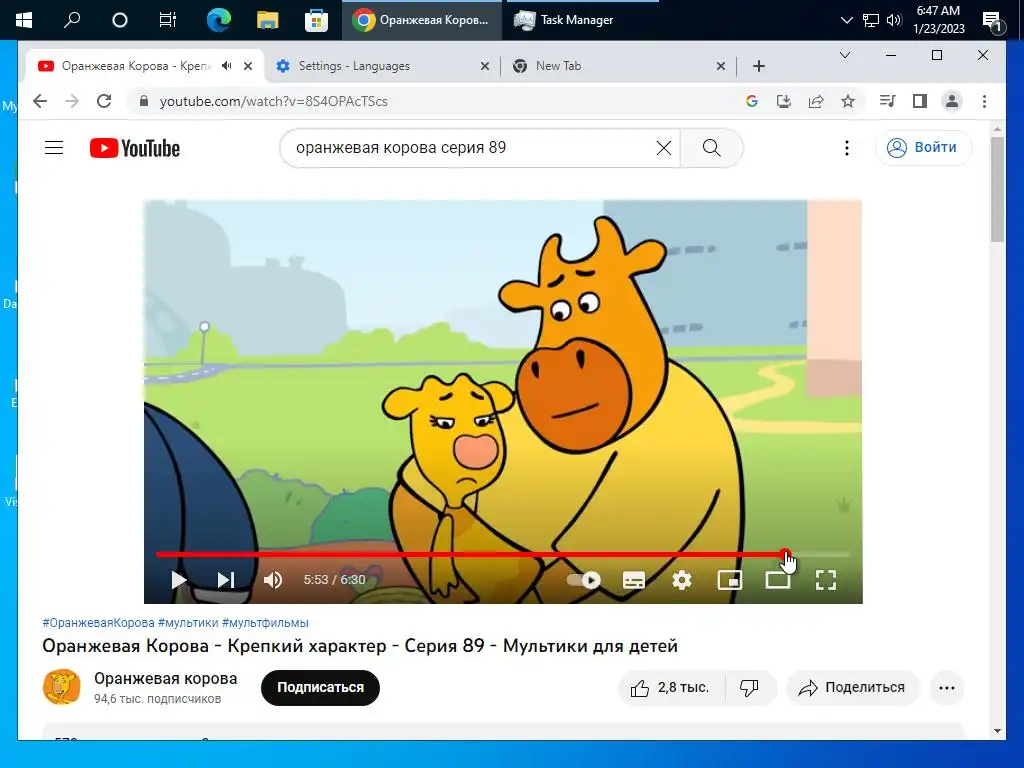The image size is (1024, 768).
Task: Click the page vertical scrollbar thumb
Action: tap(997, 189)
